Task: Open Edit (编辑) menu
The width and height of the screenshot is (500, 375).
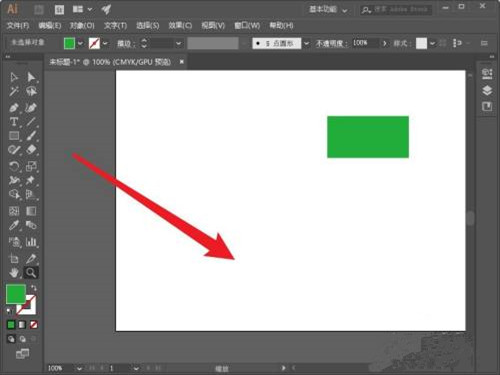Action: (50, 26)
